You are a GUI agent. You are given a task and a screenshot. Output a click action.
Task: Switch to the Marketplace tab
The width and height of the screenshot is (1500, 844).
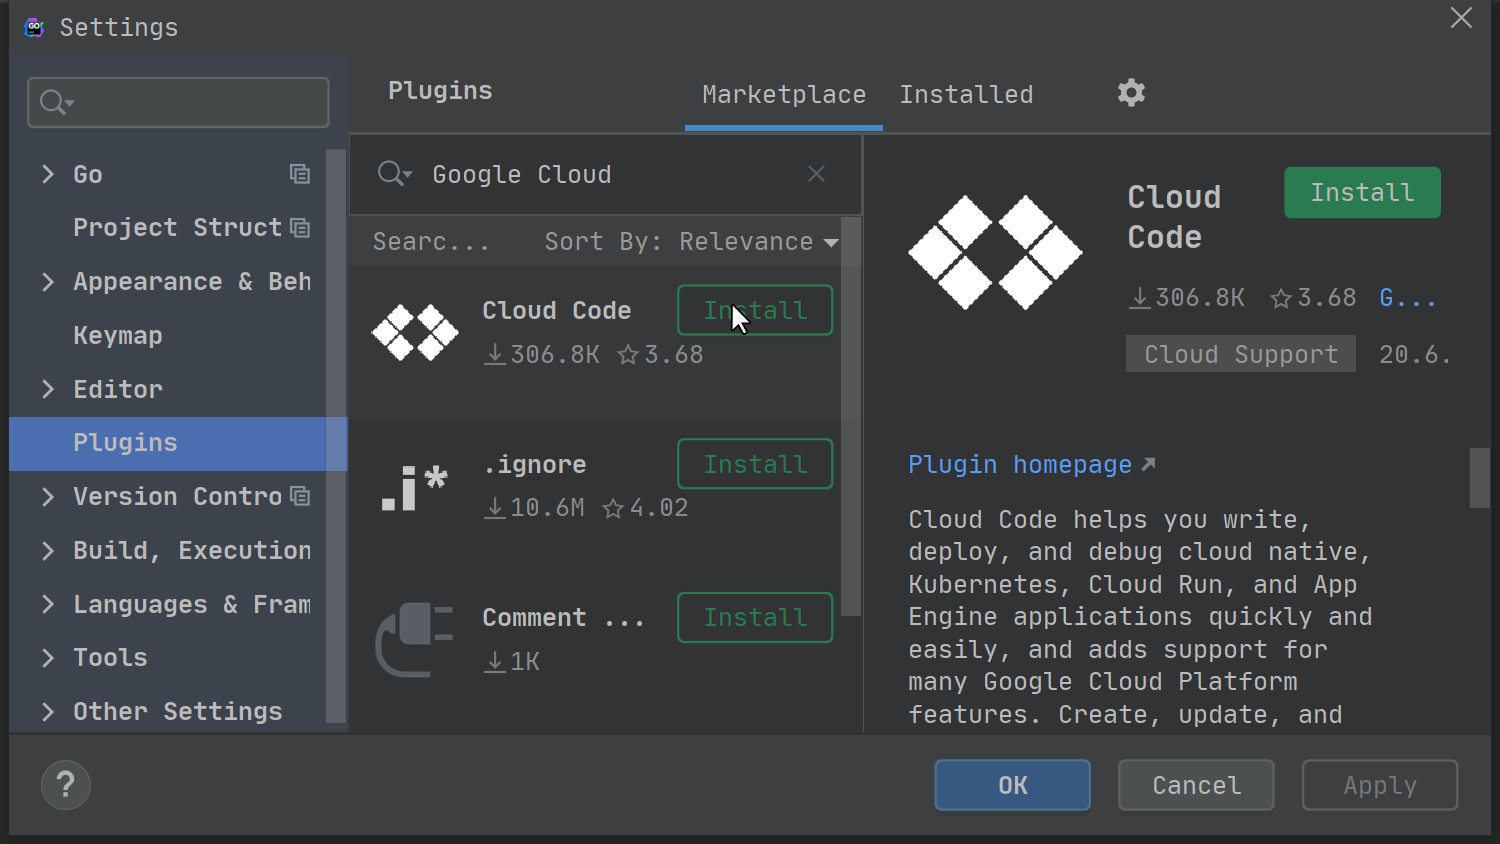point(783,95)
